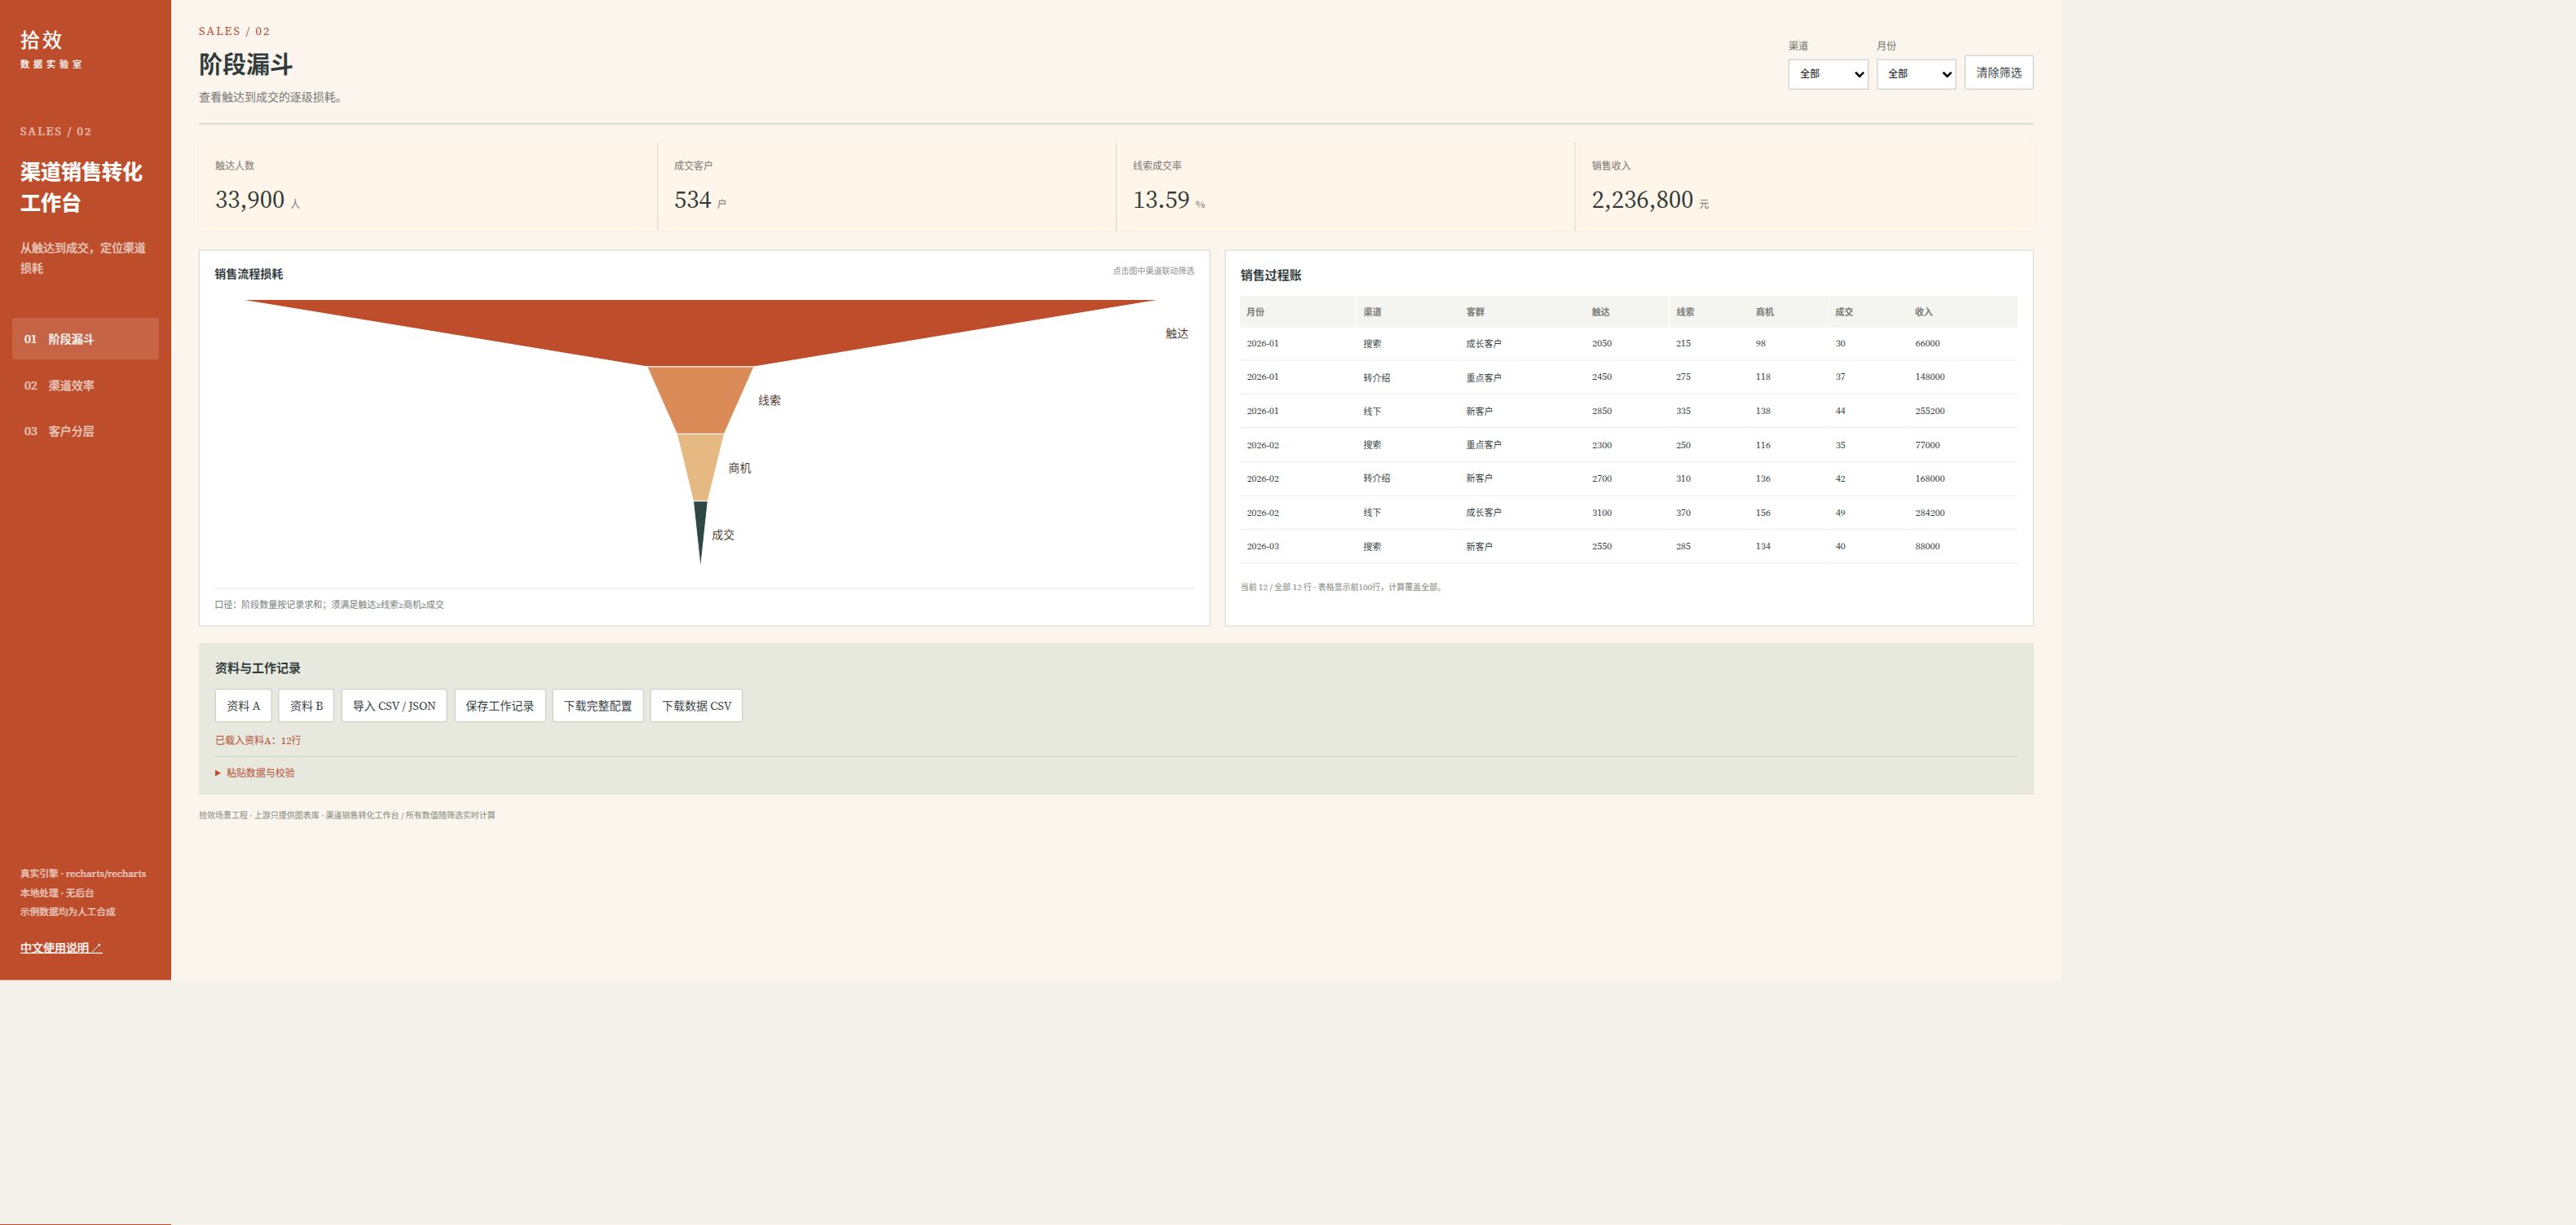Load dataset 资料 B
This screenshot has width=2576, height=1225.
click(306, 706)
